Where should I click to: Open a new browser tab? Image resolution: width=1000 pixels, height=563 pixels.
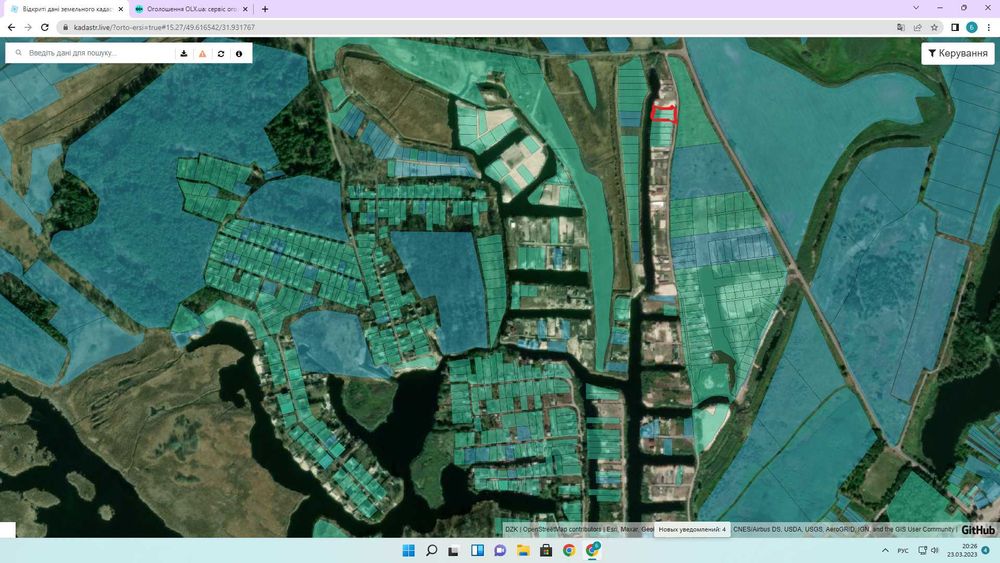265,9
